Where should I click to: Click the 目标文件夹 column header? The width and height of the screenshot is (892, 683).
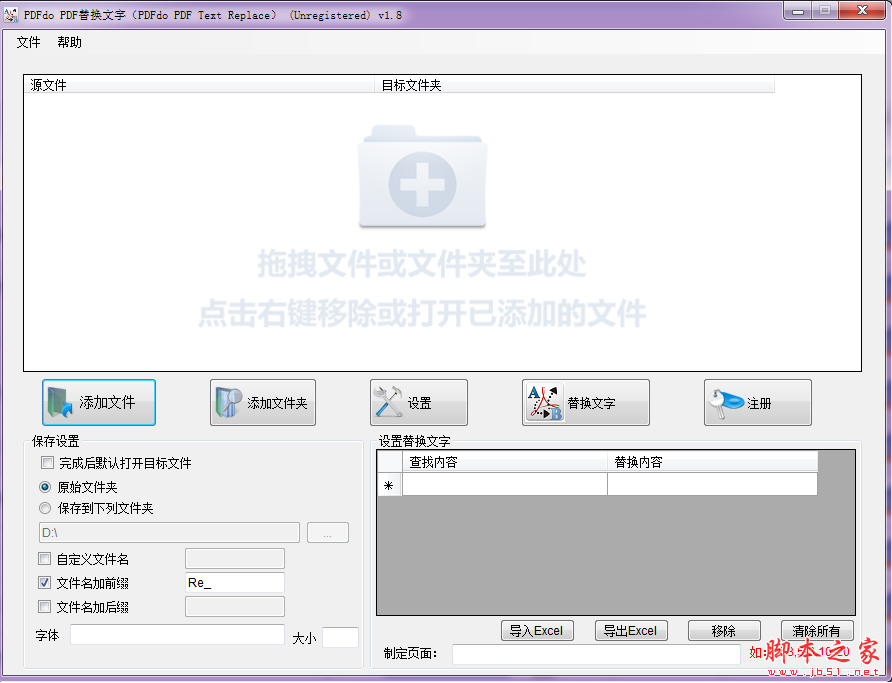click(575, 85)
